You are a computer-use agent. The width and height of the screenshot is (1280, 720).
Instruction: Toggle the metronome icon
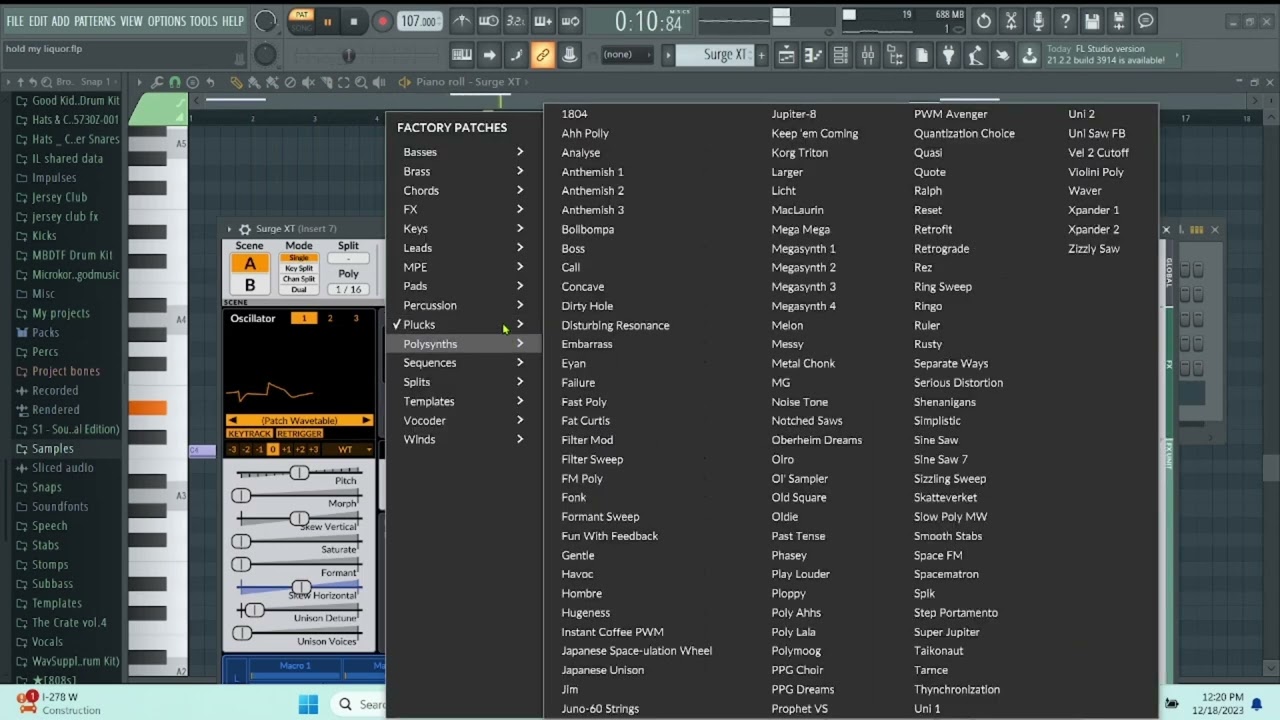(x=462, y=21)
